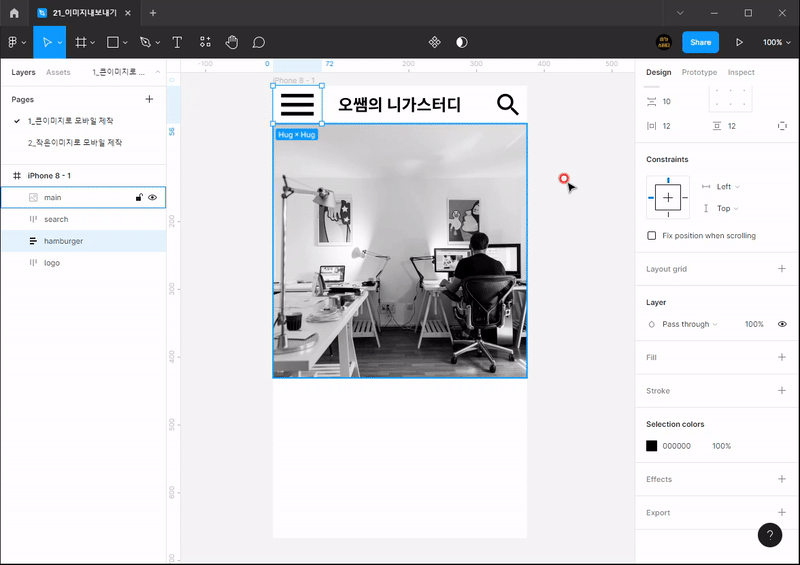The width and height of the screenshot is (800, 565).
Task: Select the hamburger layer
Action: 83,241
